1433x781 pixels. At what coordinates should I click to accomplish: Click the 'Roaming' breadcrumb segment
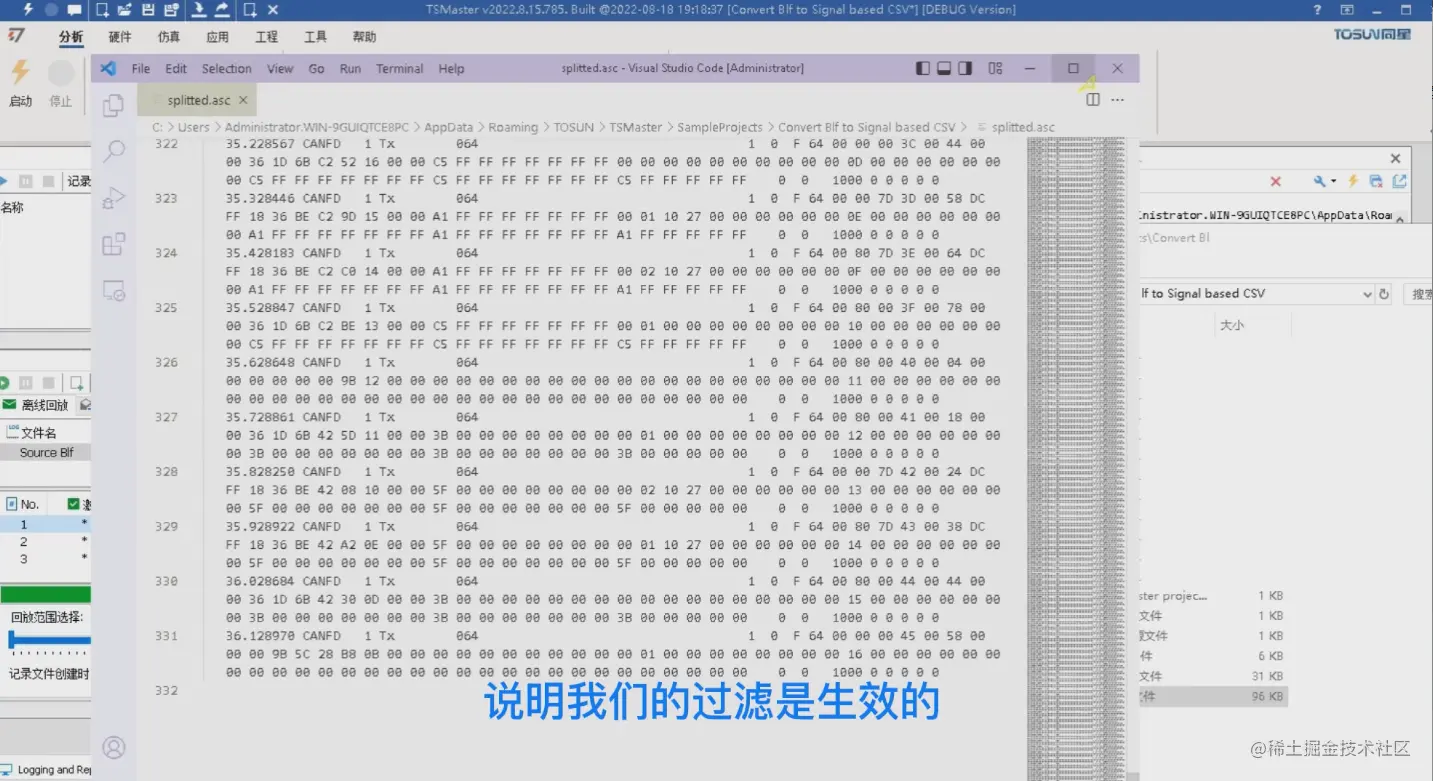coord(513,127)
